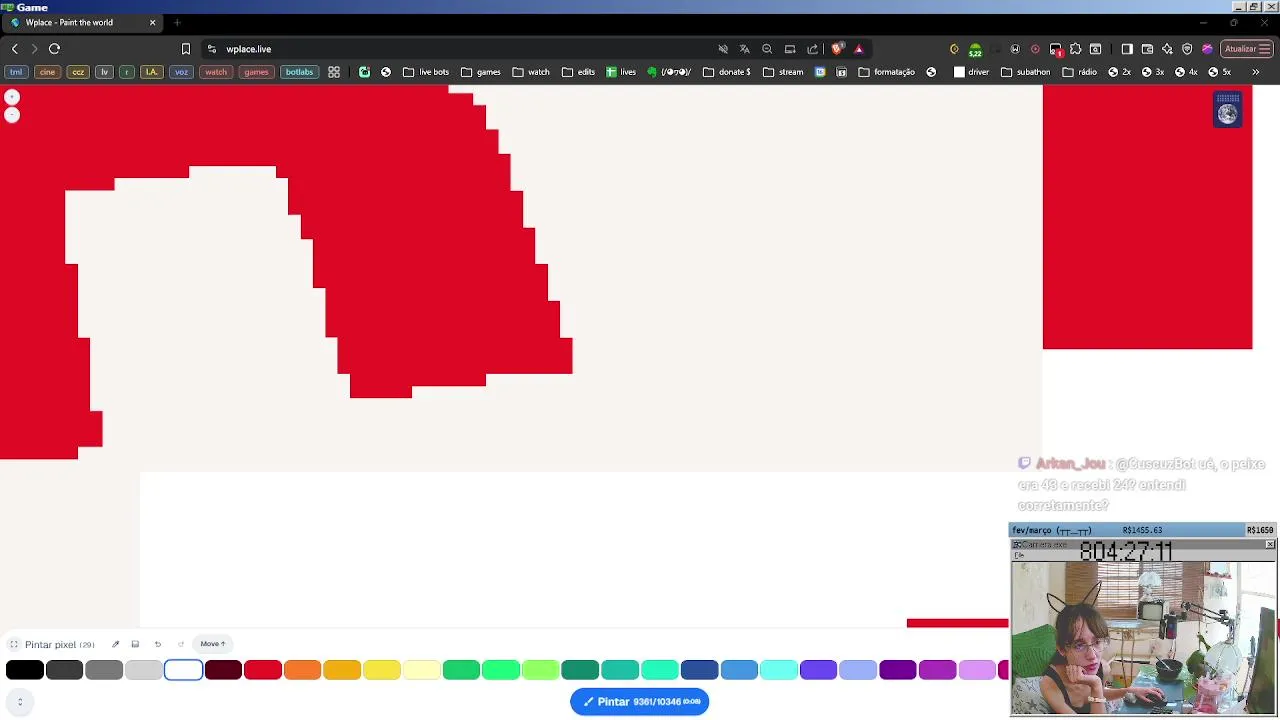Select the Wplace - Paint the world tab
The height and width of the screenshot is (720, 1280).
tap(82, 22)
